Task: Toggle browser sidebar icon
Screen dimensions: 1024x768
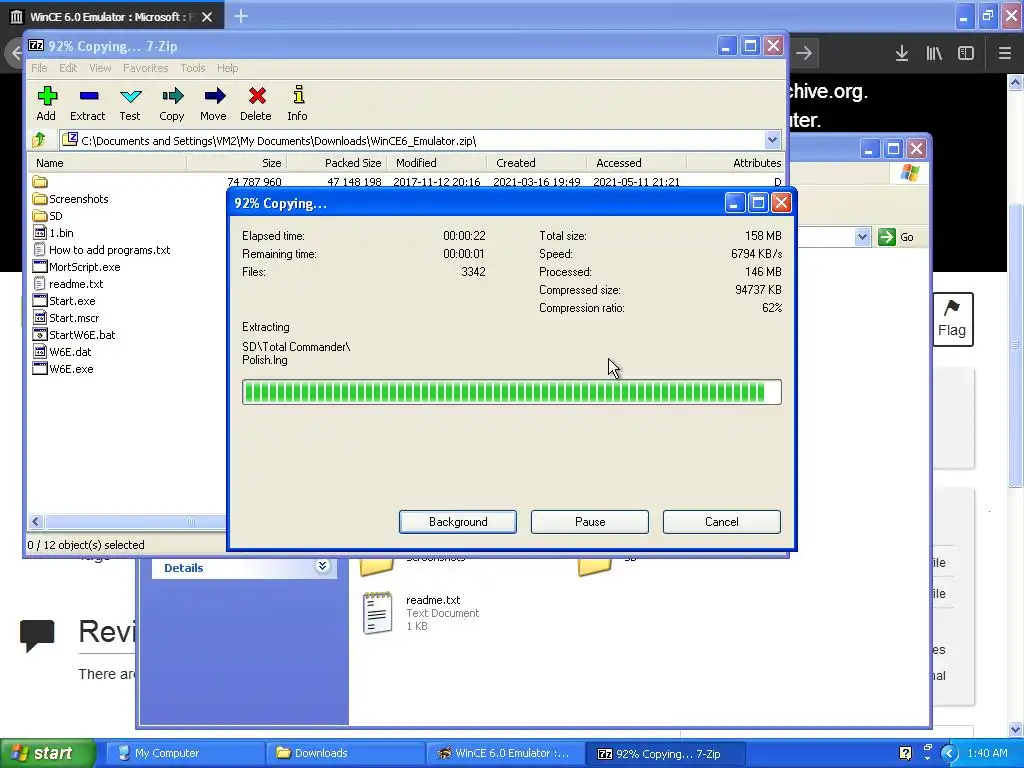Action: (966, 54)
